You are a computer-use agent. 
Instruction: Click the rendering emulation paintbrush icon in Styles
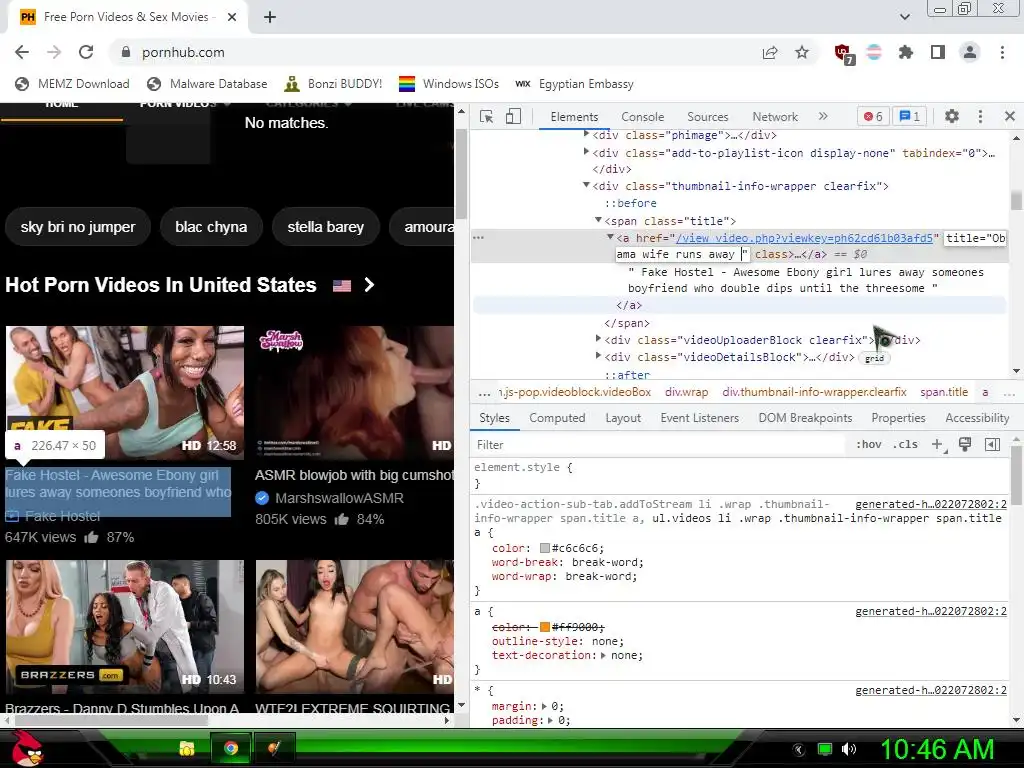pos(965,445)
